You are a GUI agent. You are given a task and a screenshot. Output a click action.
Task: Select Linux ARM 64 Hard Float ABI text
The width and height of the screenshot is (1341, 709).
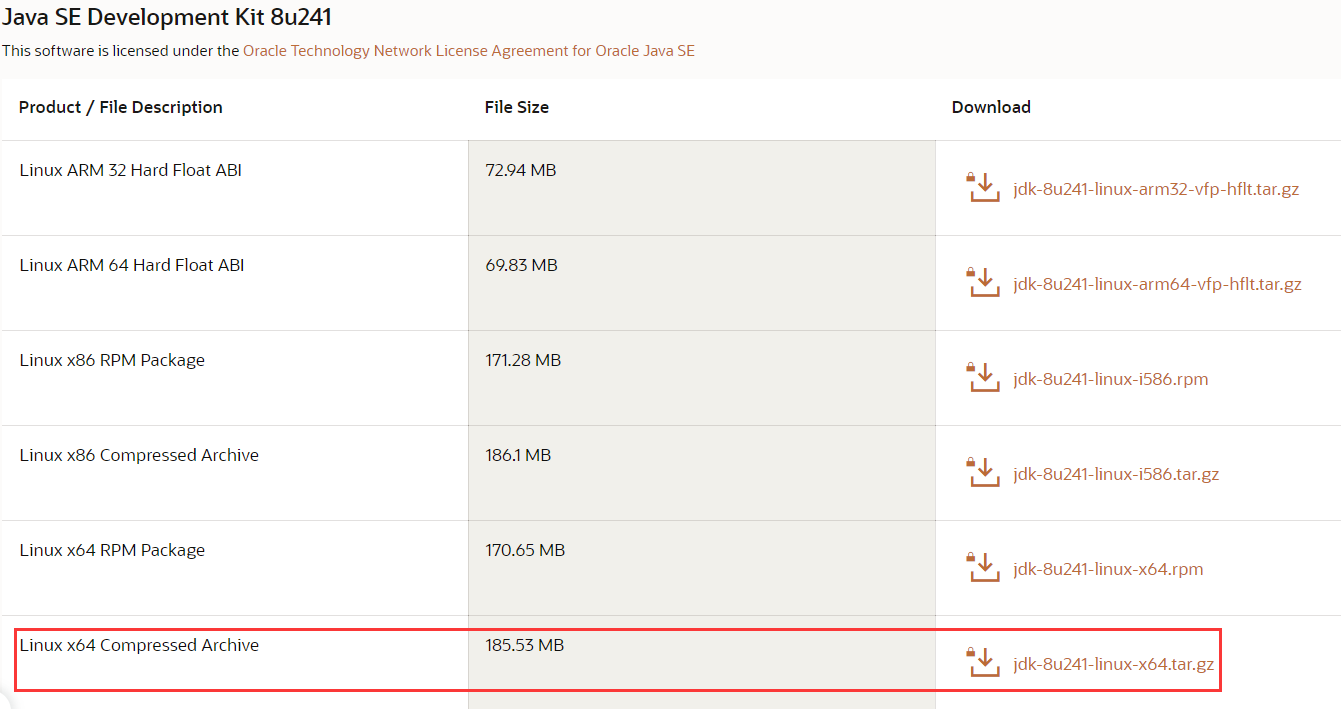click(x=132, y=265)
